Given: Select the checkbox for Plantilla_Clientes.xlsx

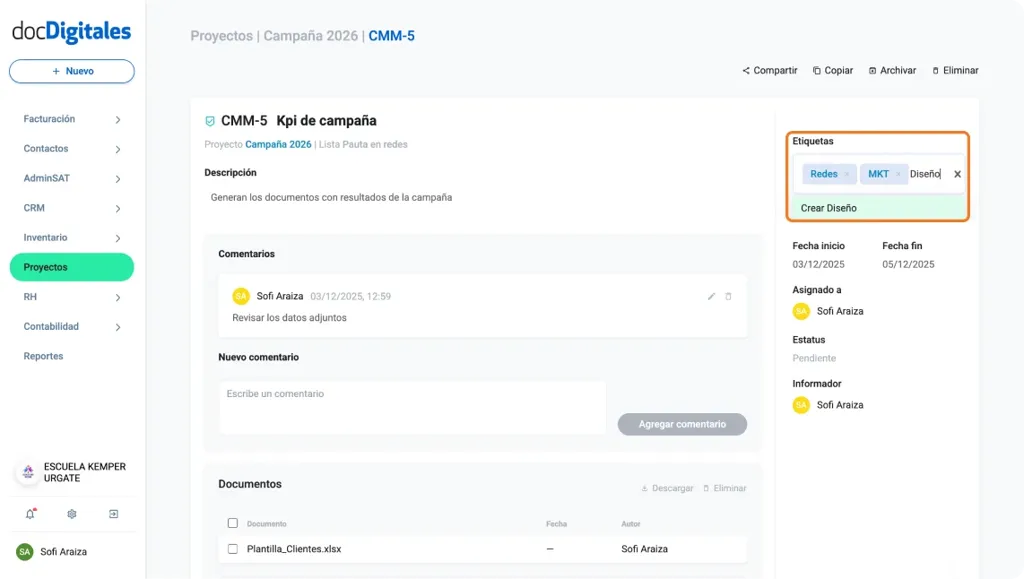Looking at the screenshot, I should [233, 548].
